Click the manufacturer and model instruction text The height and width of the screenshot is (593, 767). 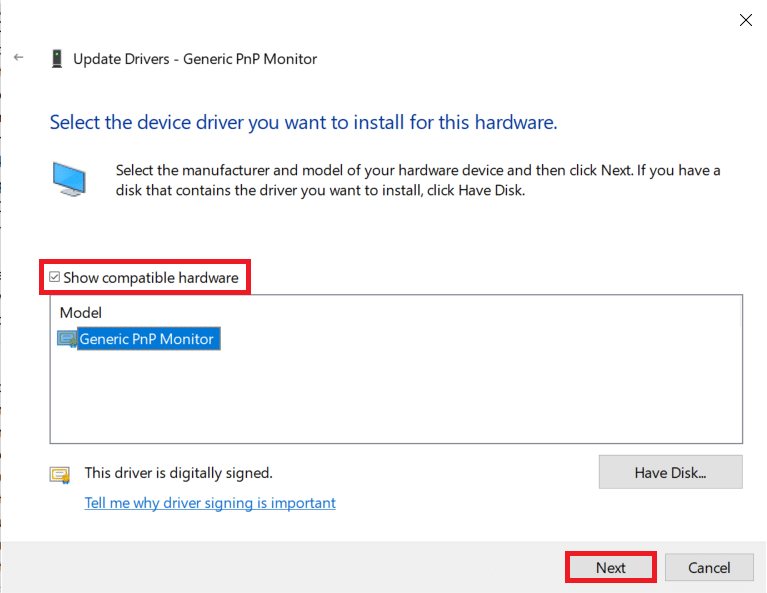point(418,180)
